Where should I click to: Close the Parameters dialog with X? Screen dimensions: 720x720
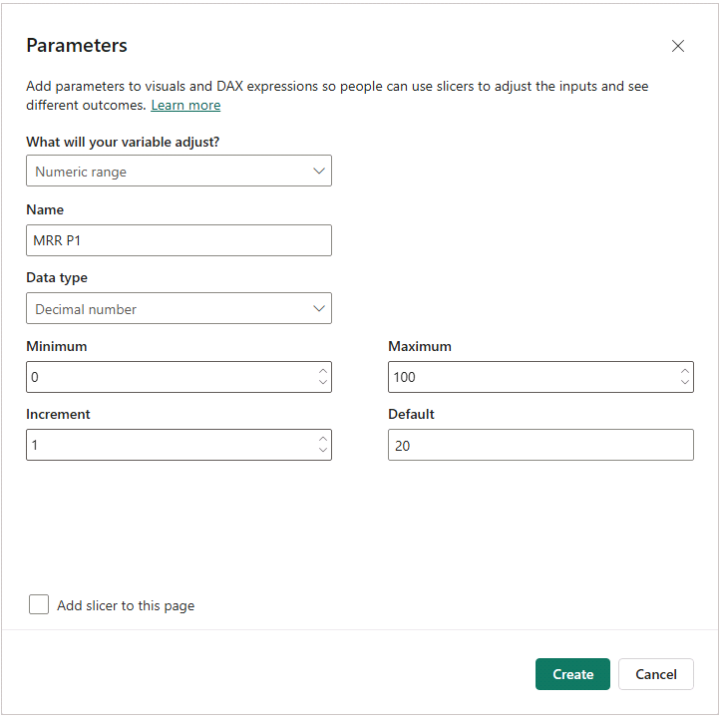coord(678,46)
